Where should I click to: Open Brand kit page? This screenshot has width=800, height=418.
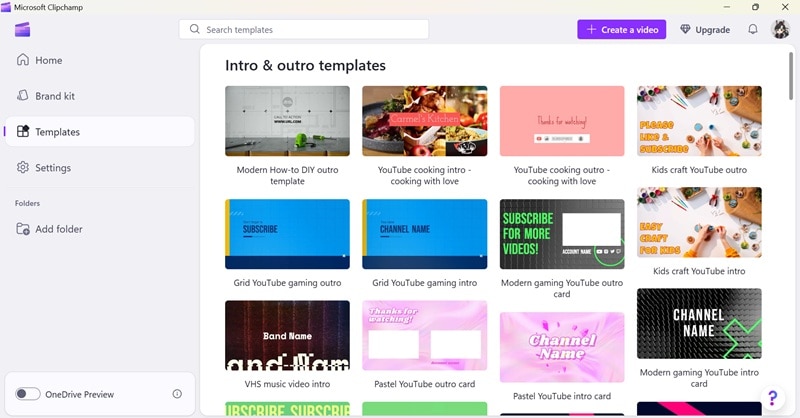click(x=100, y=95)
